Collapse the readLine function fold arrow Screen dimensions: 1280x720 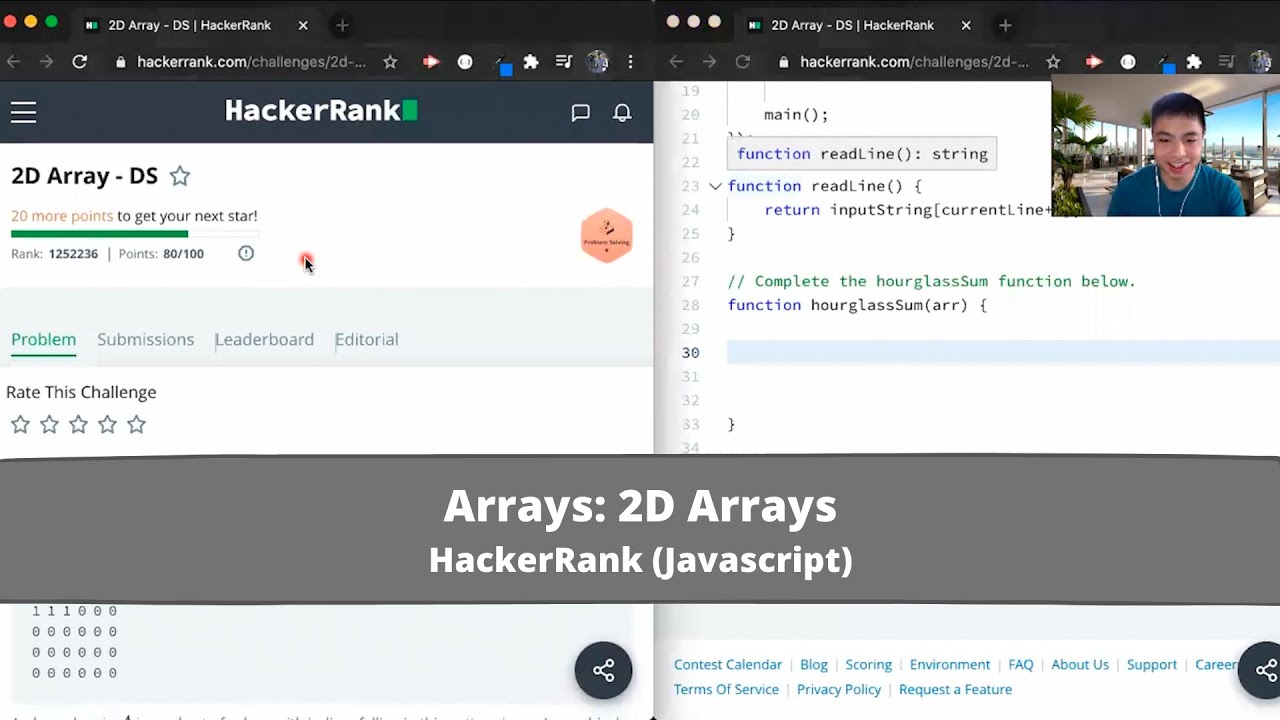point(715,186)
